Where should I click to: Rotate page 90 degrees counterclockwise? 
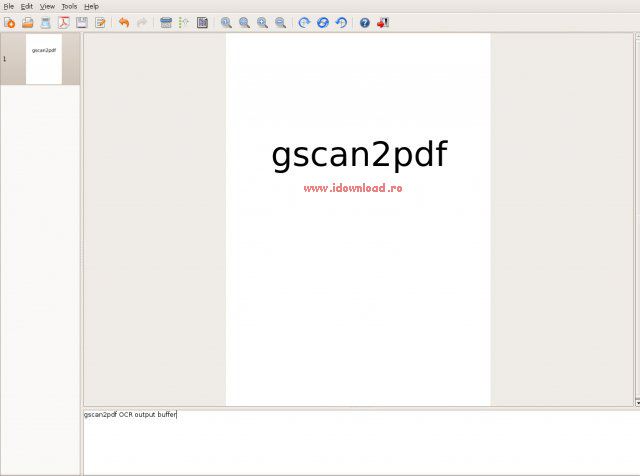(341, 23)
